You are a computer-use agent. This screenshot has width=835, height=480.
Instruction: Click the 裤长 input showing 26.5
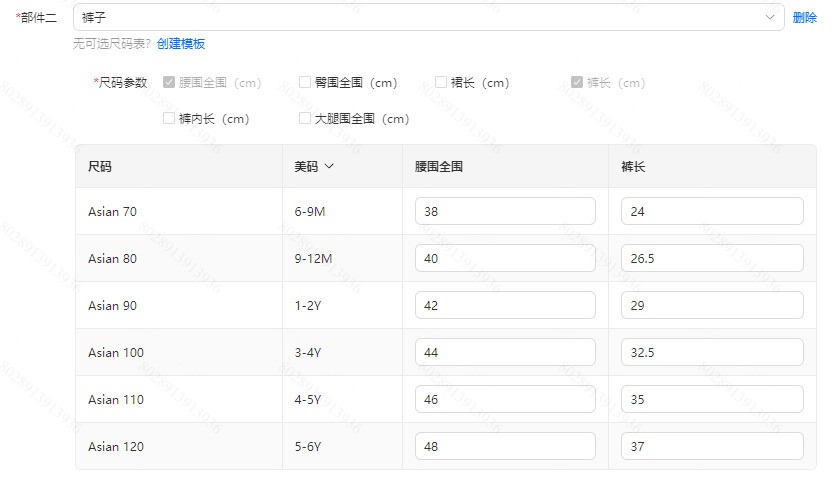[x=711, y=258]
